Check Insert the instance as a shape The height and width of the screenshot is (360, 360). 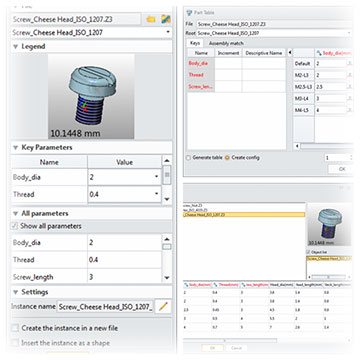[x=15, y=343]
